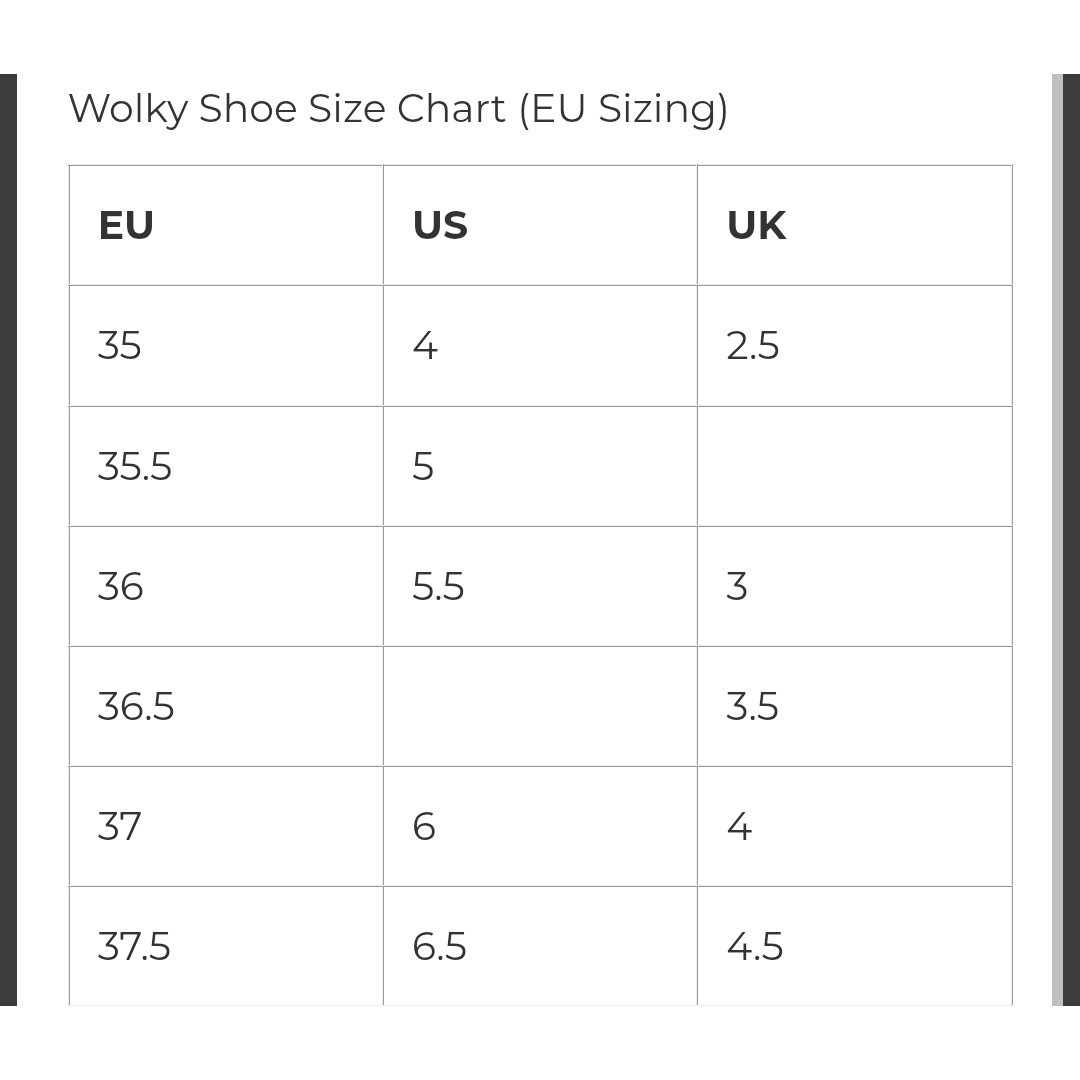Select the EU size 36.5 cell
The height and width of the screenshot is (1080, 1080).
[226, 706]
